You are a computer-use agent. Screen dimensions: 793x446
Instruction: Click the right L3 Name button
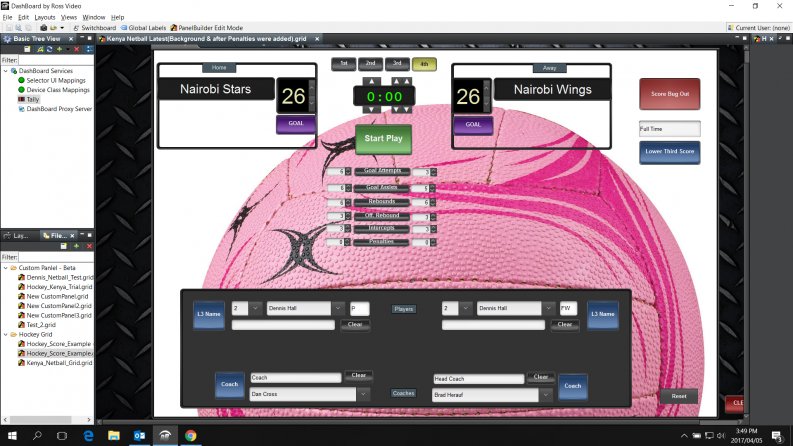pyautogui.click(x=603, y=315)
